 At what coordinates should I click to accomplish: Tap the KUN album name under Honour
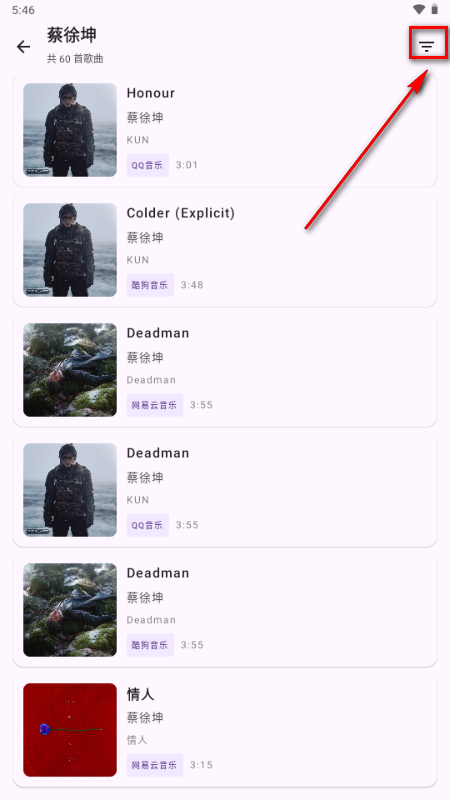pyautogui.click(x=138, y=140)
